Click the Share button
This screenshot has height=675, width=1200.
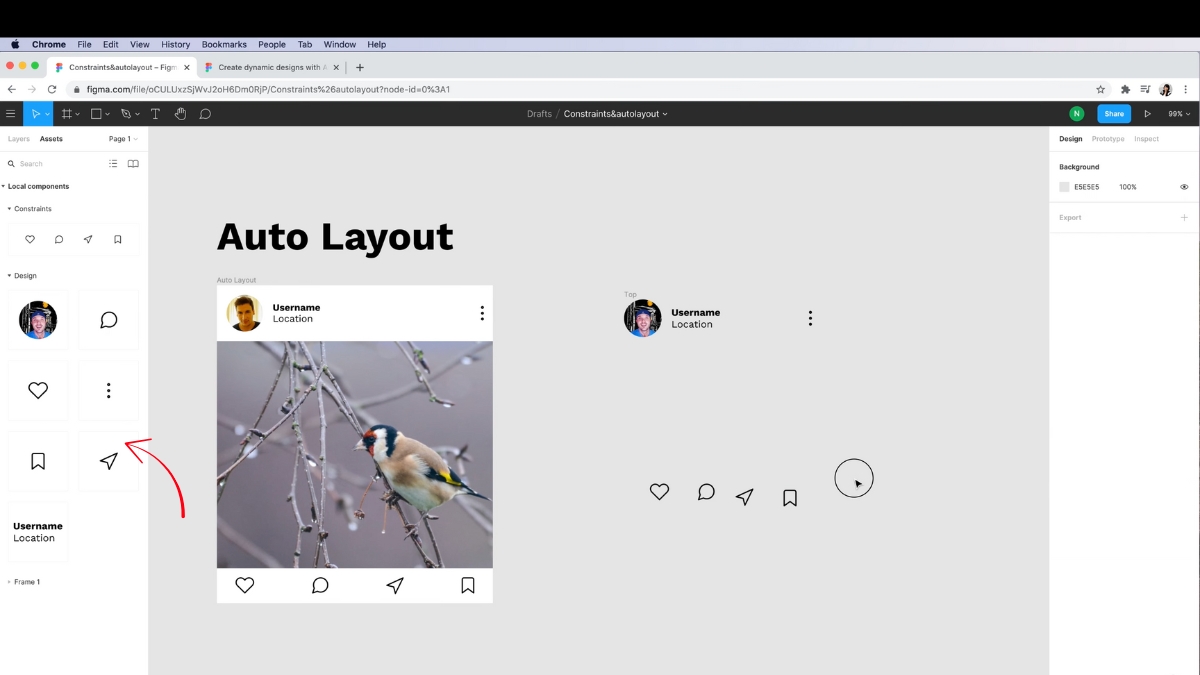pyautogui.click(x=1114, y=114)
